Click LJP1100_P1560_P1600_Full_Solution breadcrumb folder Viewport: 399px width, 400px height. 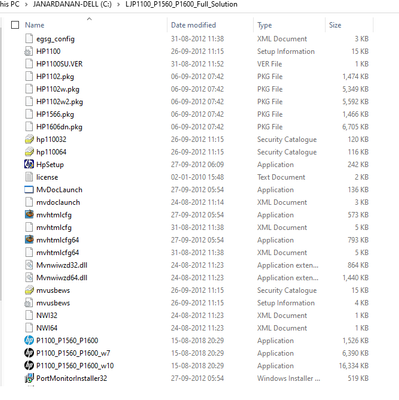[181, 4]
